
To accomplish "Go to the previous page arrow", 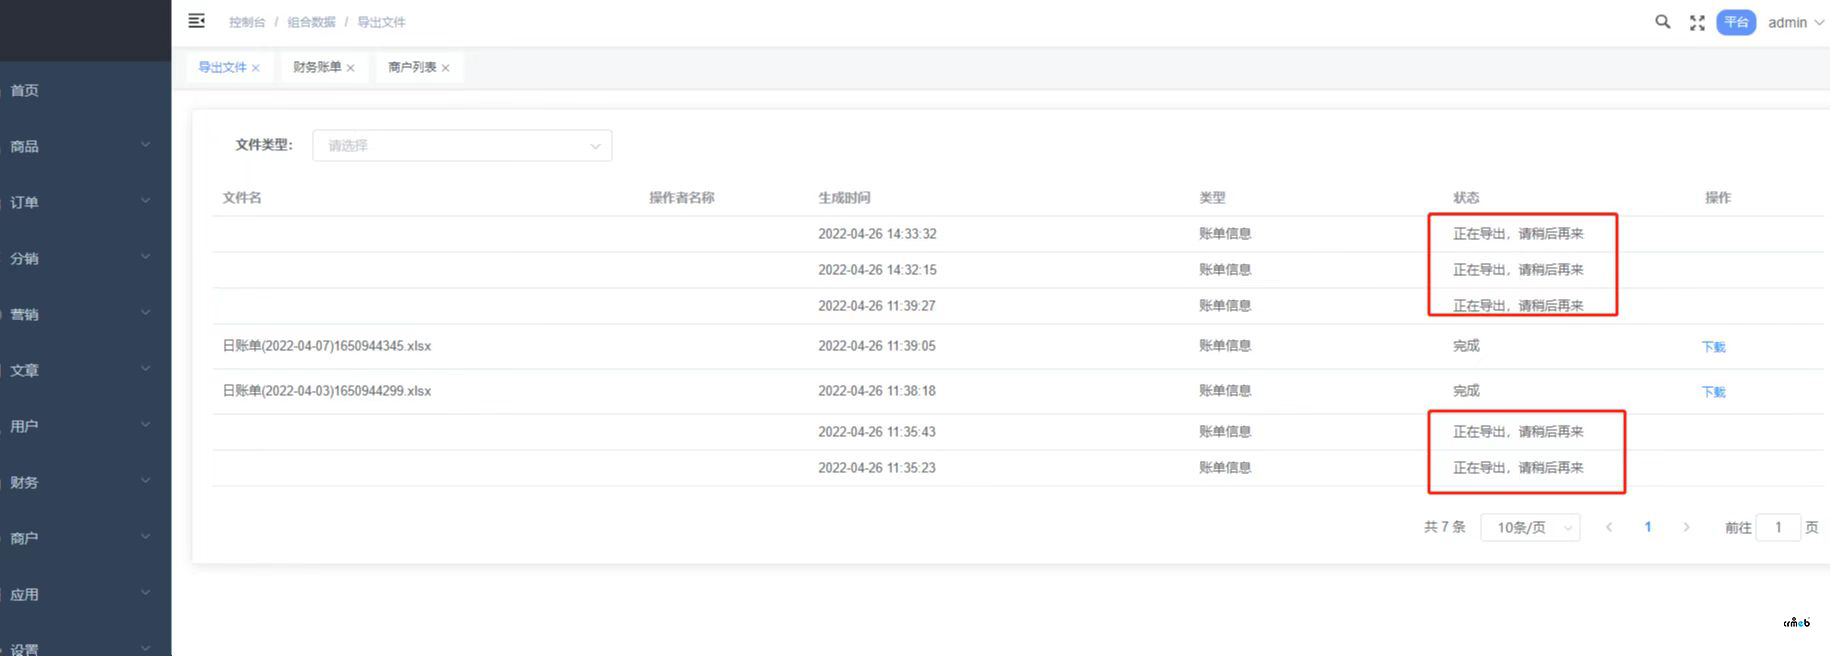I will [x=1609, y=527].
